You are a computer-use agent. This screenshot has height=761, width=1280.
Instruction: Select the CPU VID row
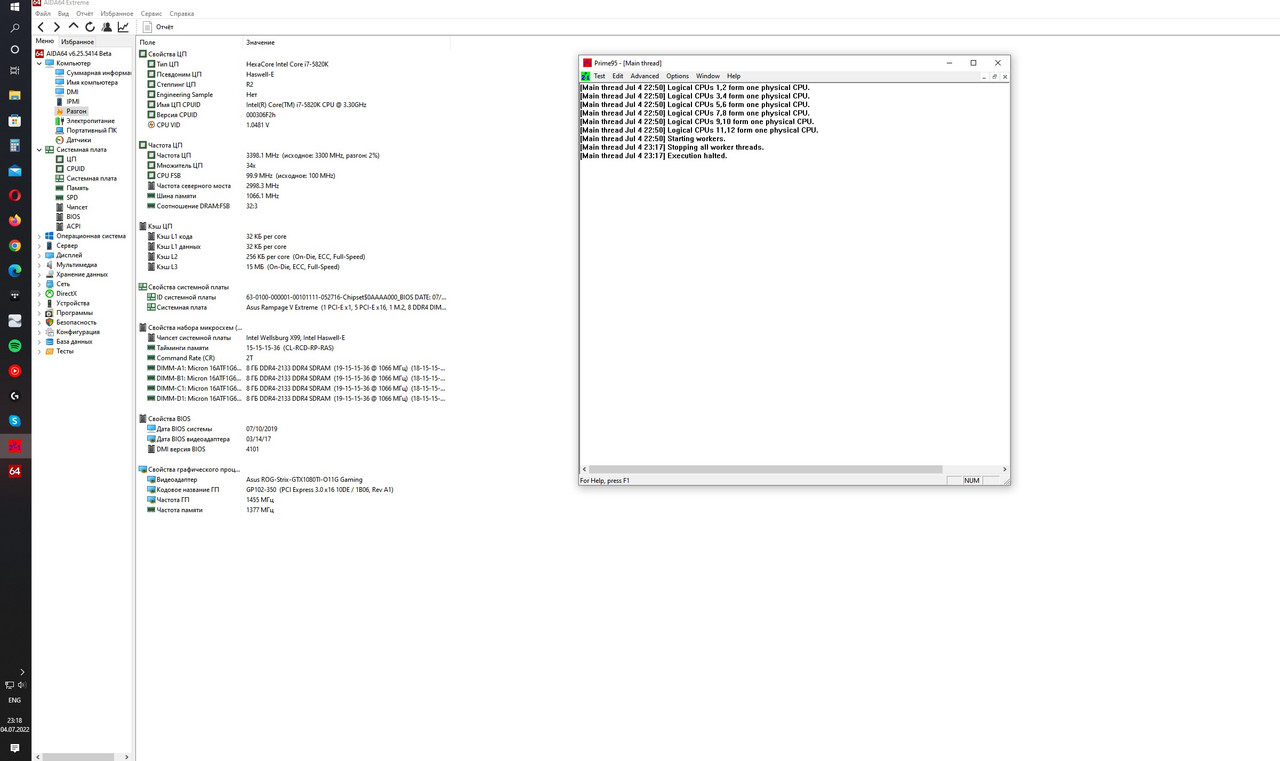293,125
